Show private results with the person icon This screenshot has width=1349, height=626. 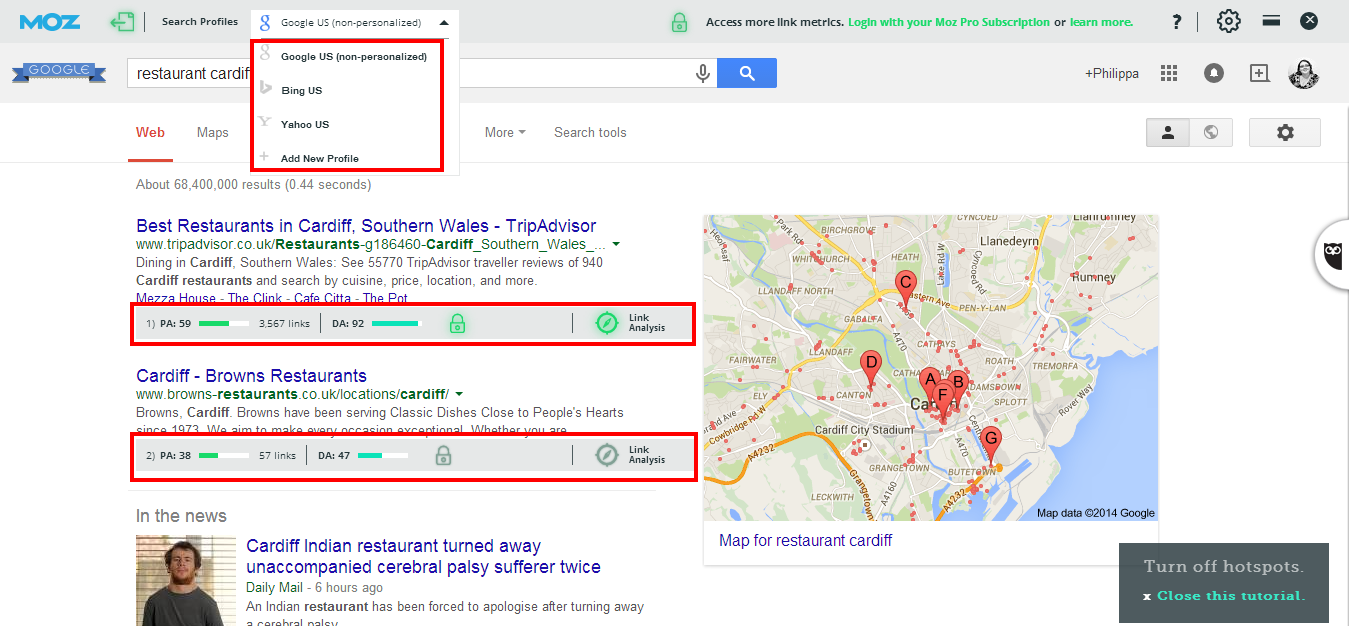[1167, 132]
